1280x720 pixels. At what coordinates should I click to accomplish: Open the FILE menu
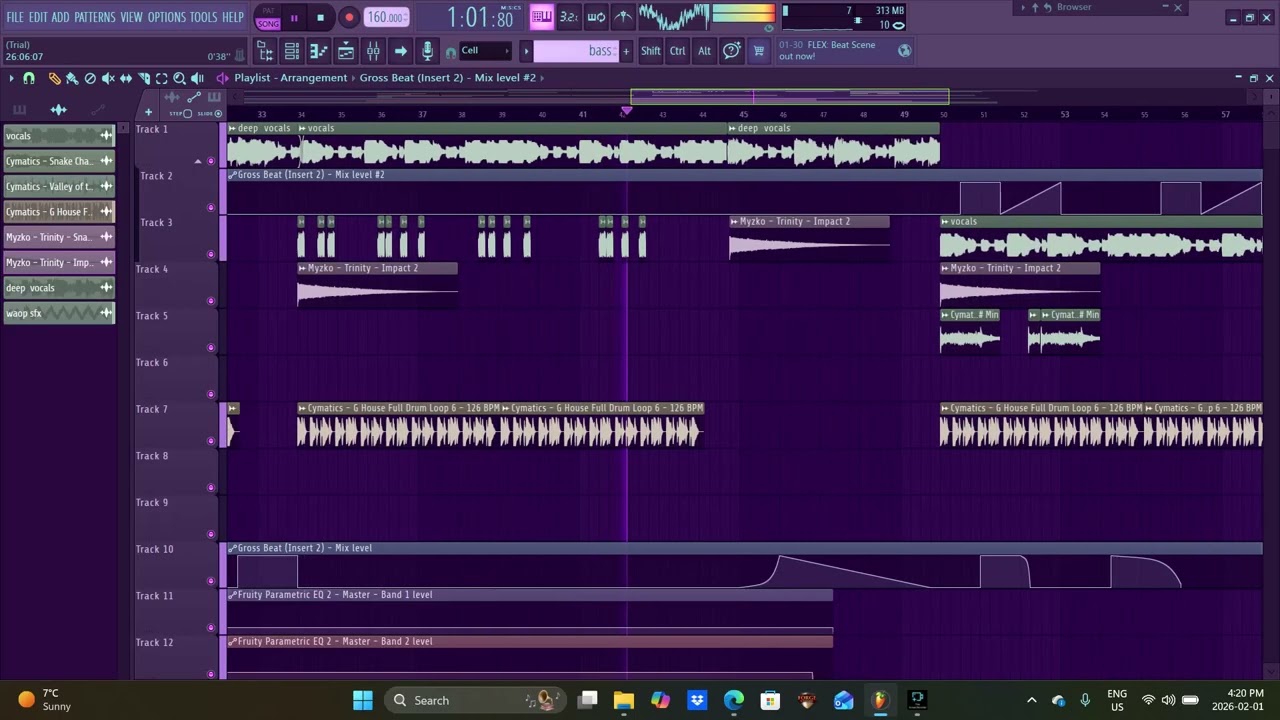click(x=15, y=17)
